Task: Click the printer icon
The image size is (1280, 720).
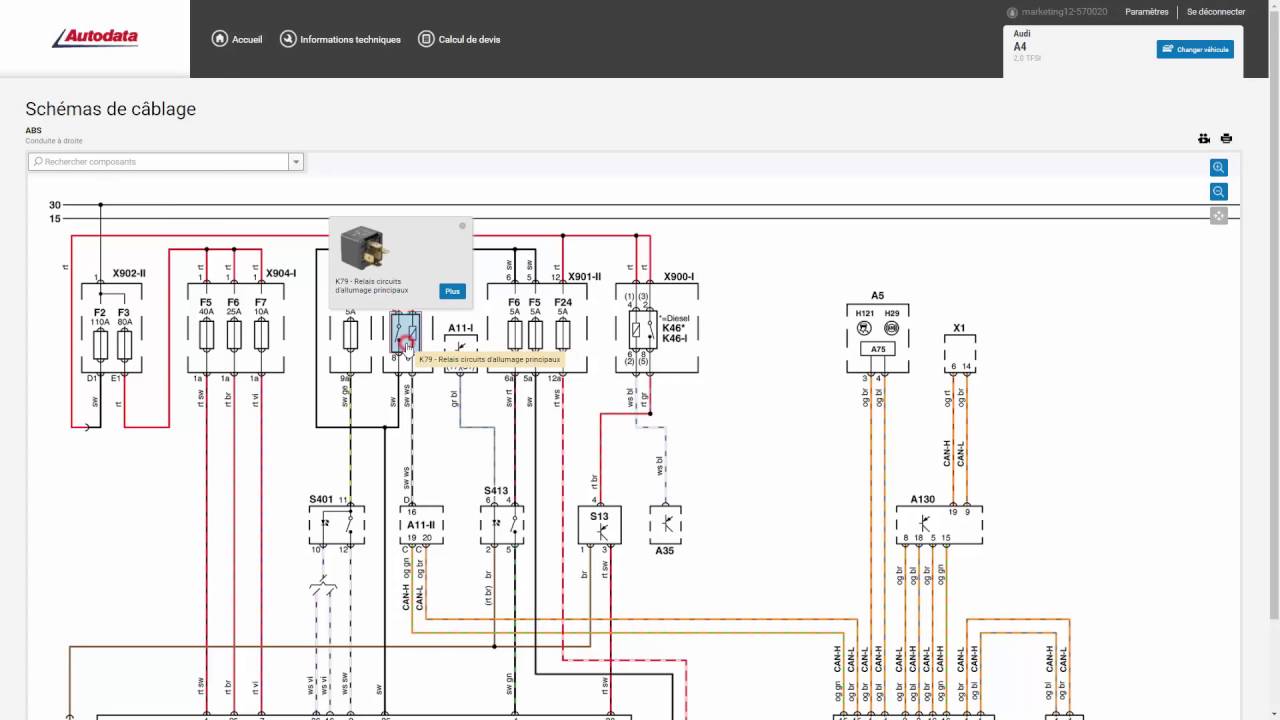Action: pyautogui.click(x=1226, y=138)
